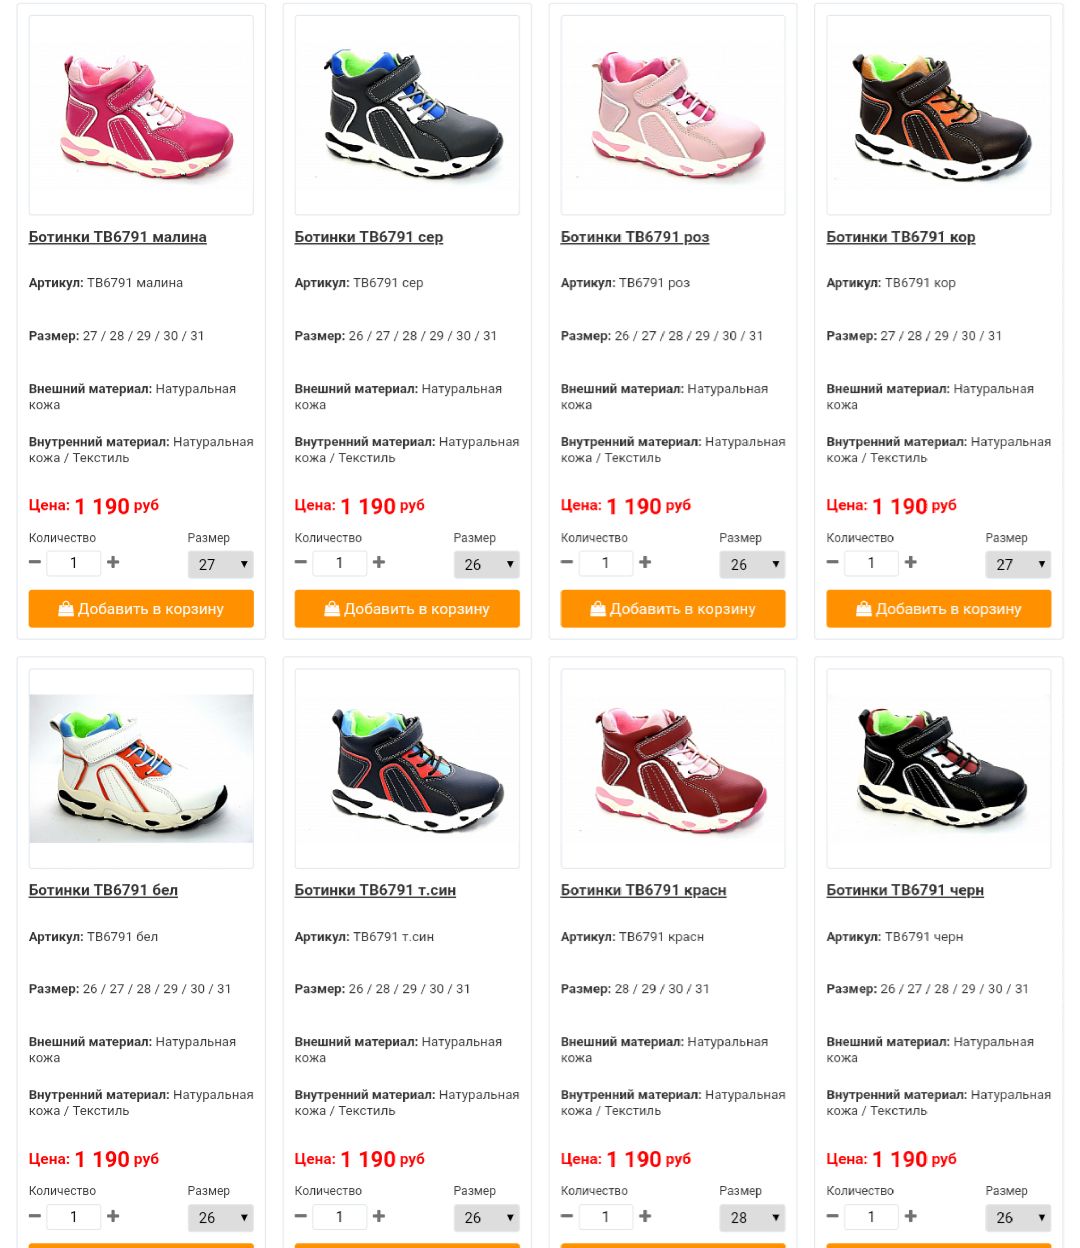Viewport: 1080px width, 1248px height.
Task: Decrease quantity for Ботинки ТВ6791 сер
Action: 301,563
